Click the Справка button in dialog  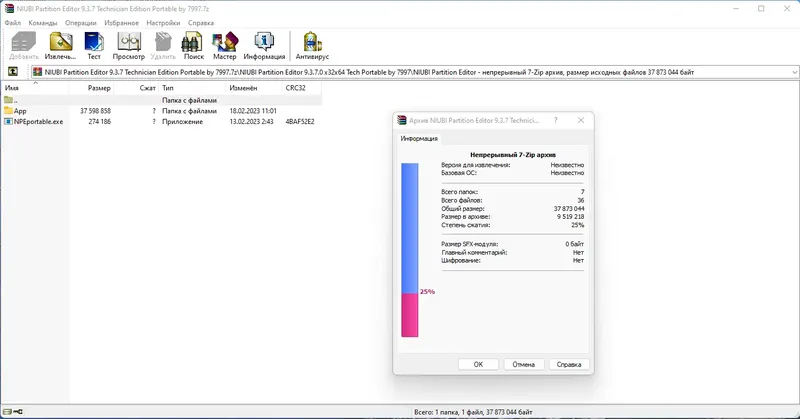click(x=569, y=364)
